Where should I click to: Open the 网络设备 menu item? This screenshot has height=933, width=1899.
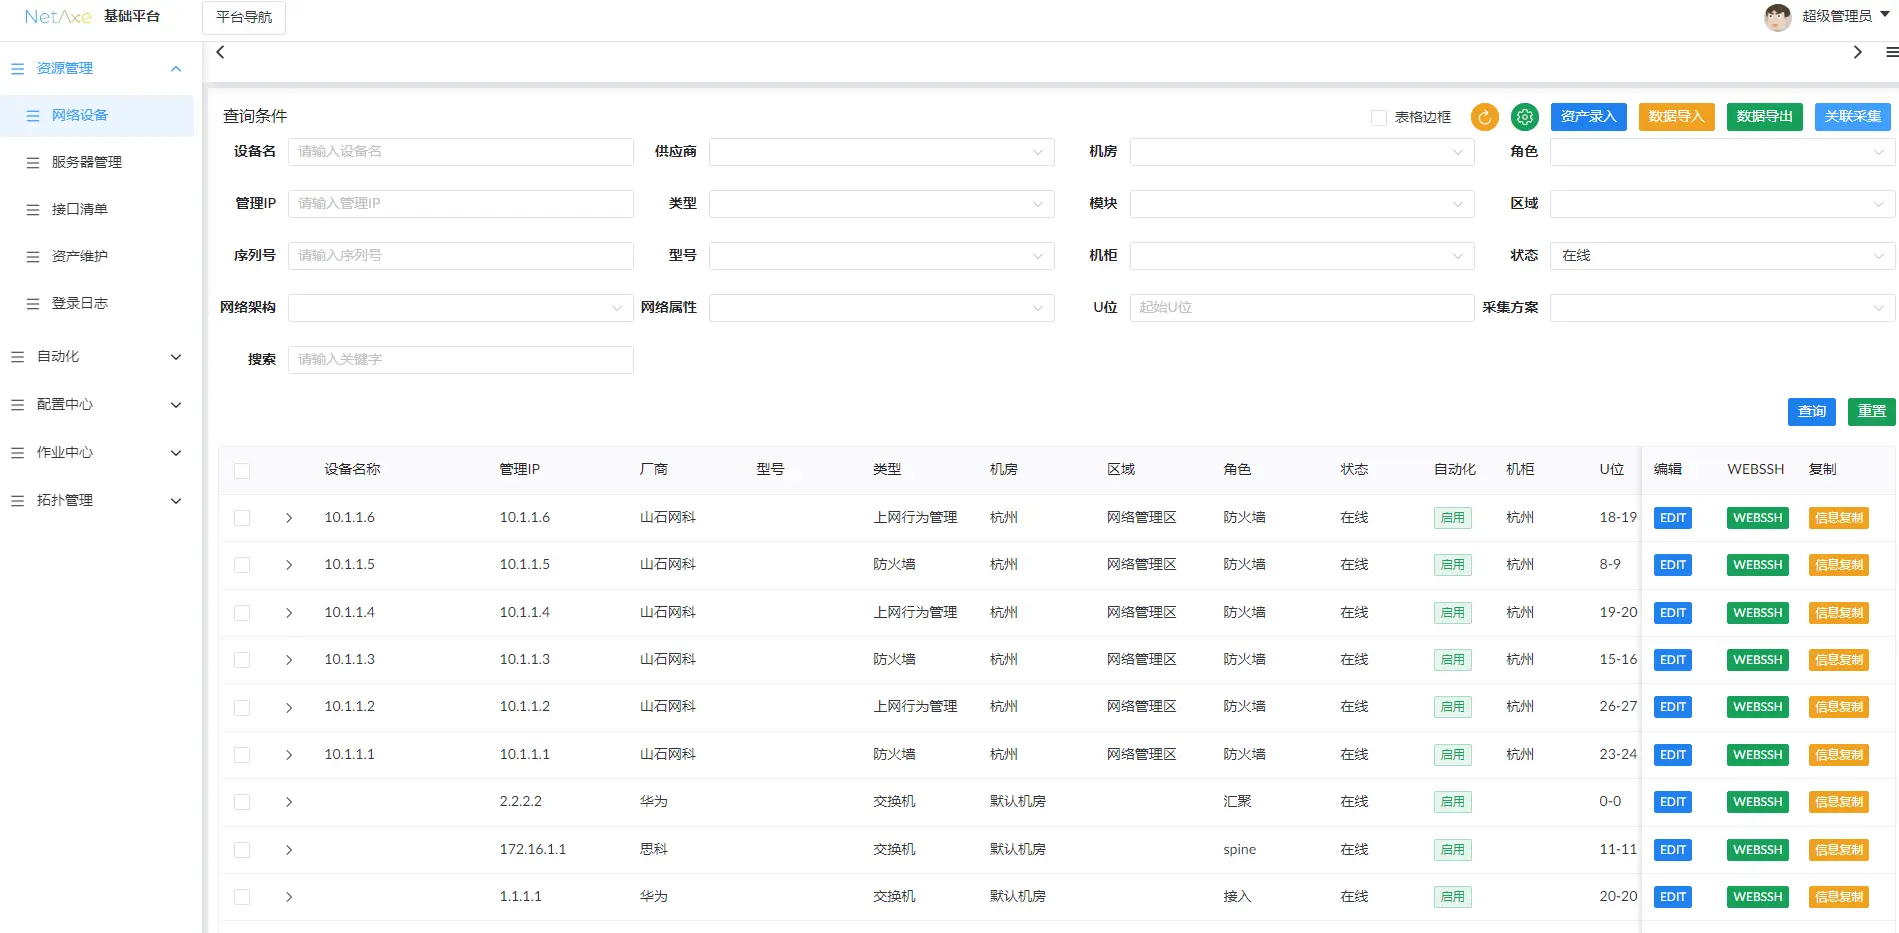[x=97, y=116]
